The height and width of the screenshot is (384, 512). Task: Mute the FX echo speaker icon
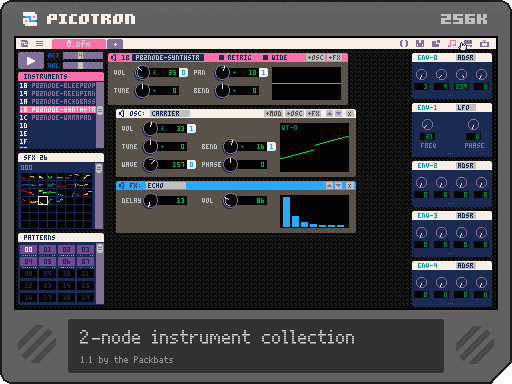click(122, 185)
